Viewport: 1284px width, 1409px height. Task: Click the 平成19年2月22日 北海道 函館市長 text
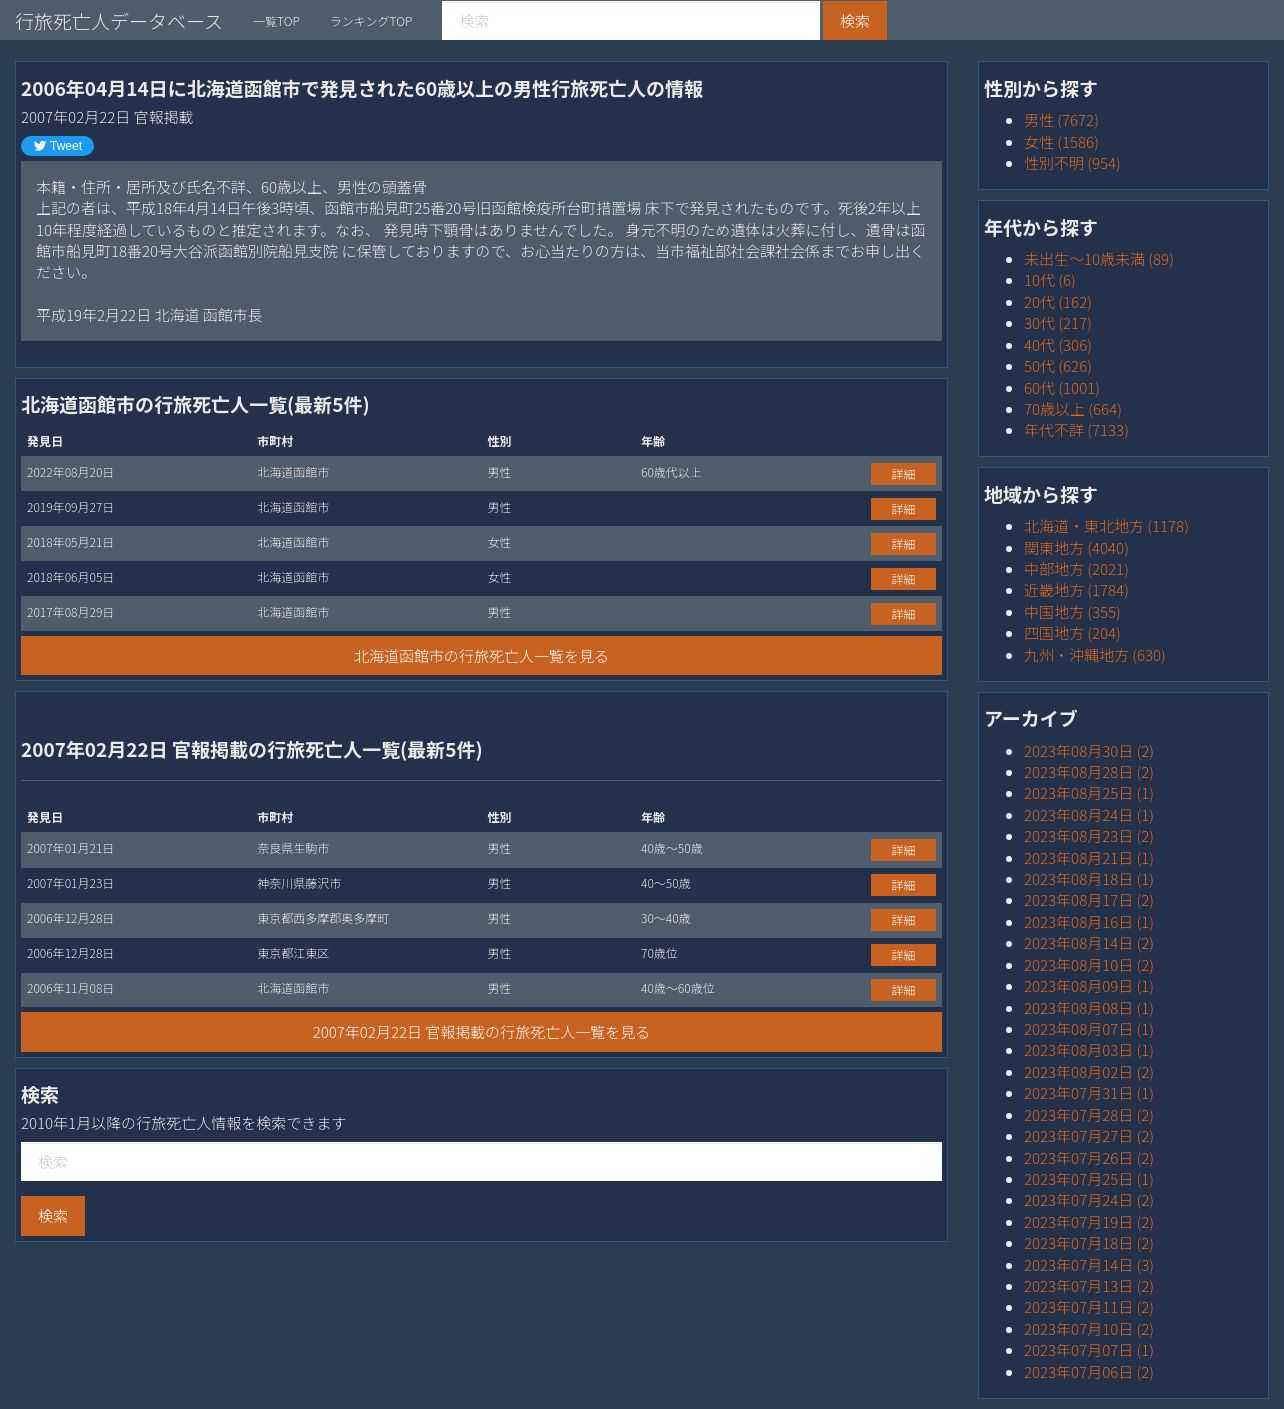tap(149, 315)
